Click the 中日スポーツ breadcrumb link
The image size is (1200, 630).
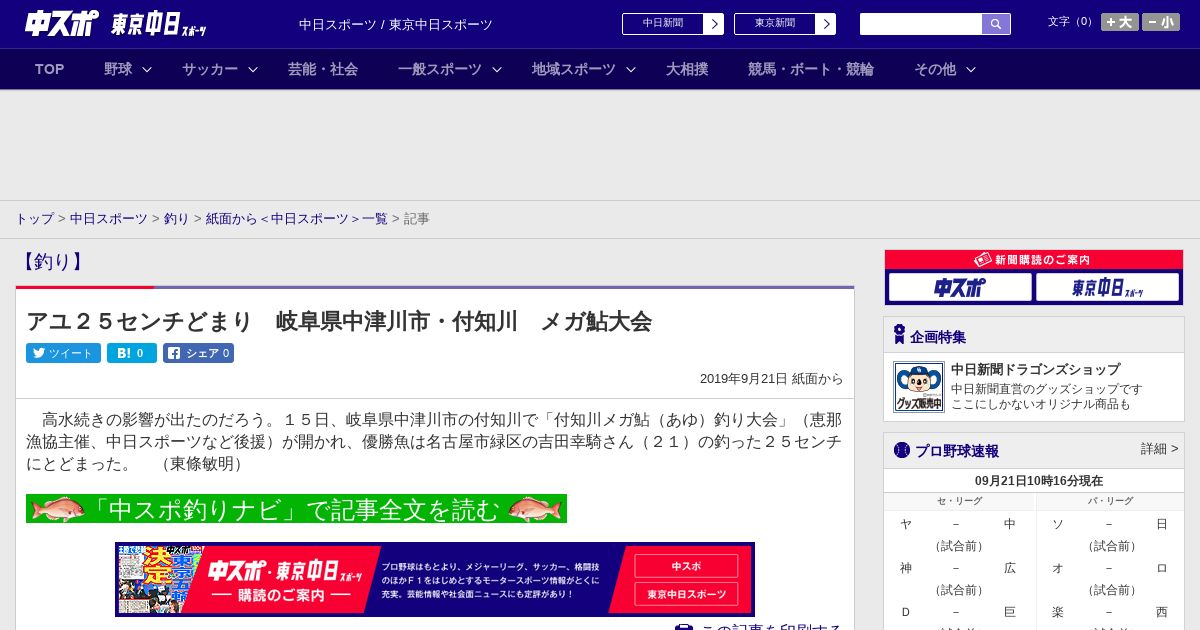[109, 218]
